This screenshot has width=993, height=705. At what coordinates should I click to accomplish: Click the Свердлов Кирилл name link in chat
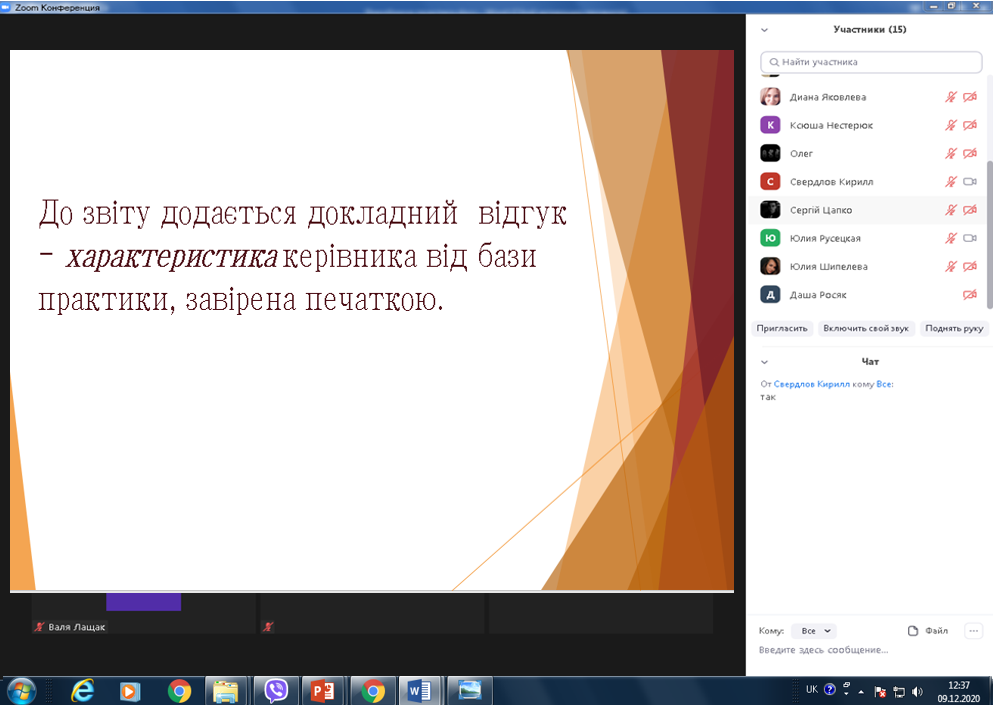pos(811,384)
